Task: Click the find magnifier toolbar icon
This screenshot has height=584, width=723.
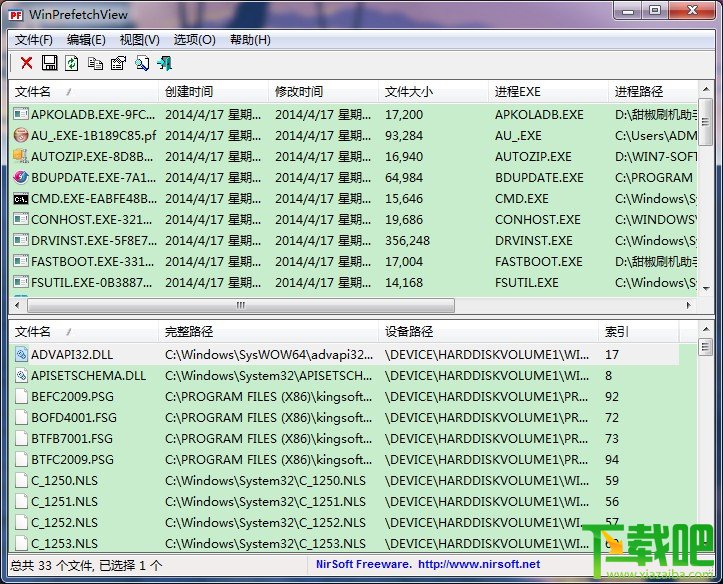Action: pos(142,63)
